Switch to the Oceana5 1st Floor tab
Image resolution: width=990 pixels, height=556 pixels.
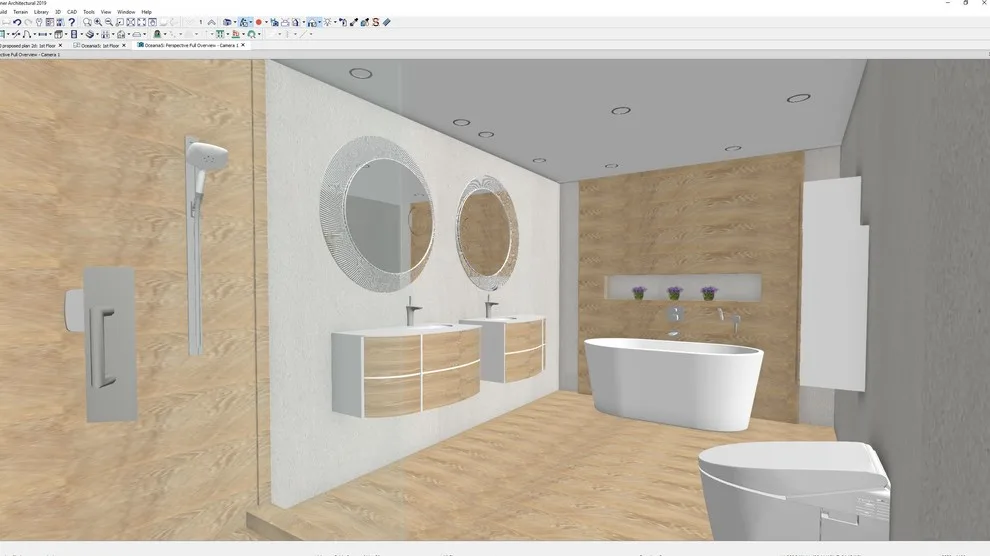click(97, 45)
